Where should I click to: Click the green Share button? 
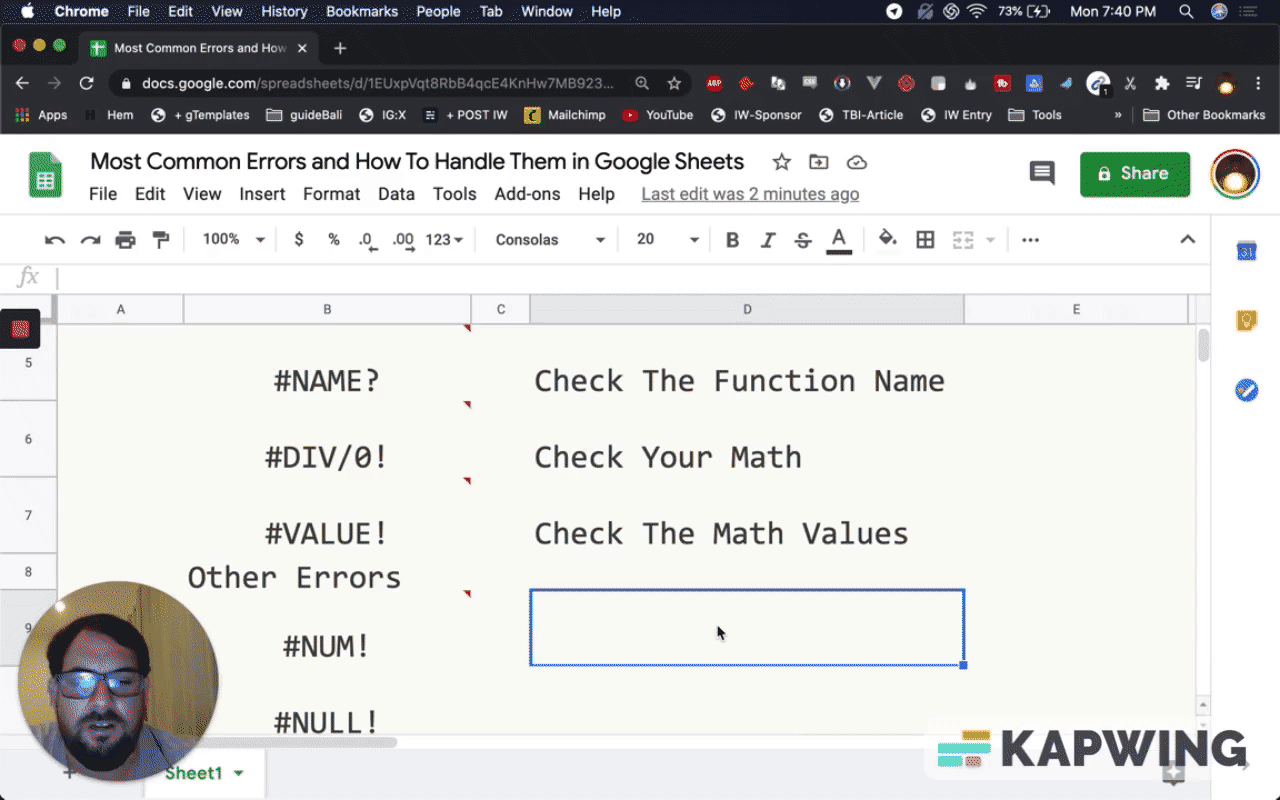(x=1135, y=174)
